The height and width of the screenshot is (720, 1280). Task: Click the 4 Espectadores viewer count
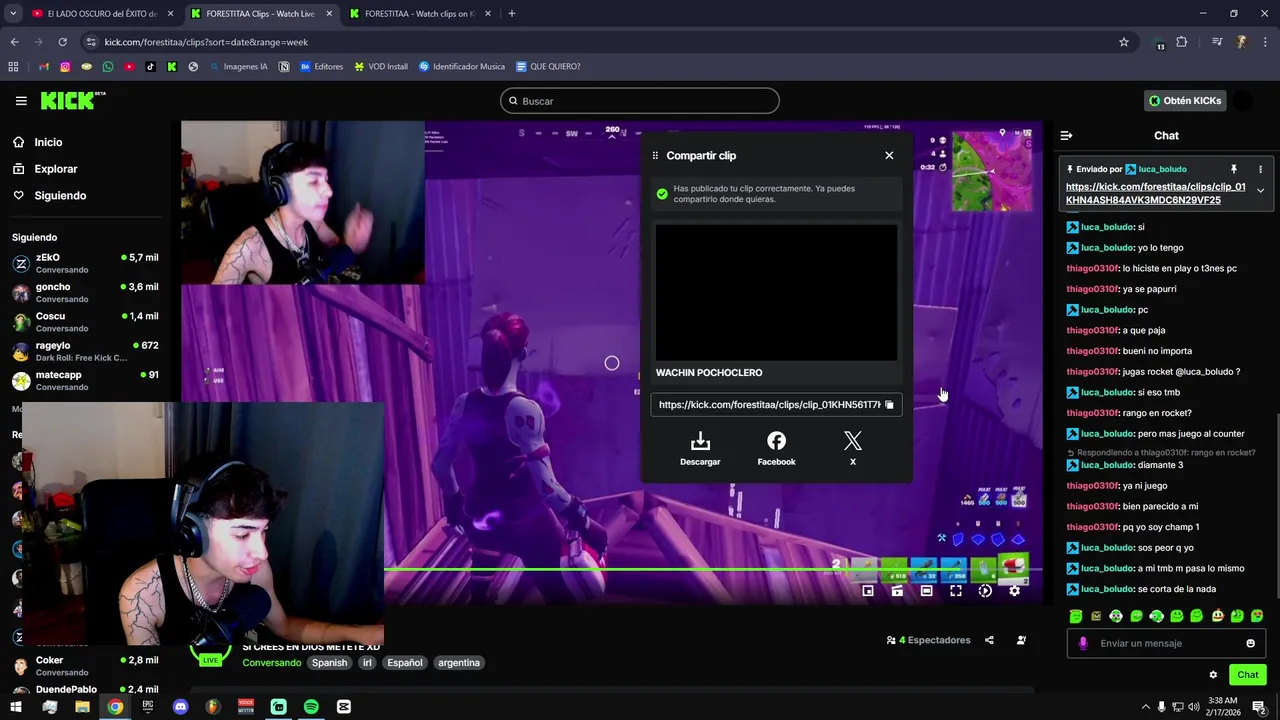(x=928, y=640)
